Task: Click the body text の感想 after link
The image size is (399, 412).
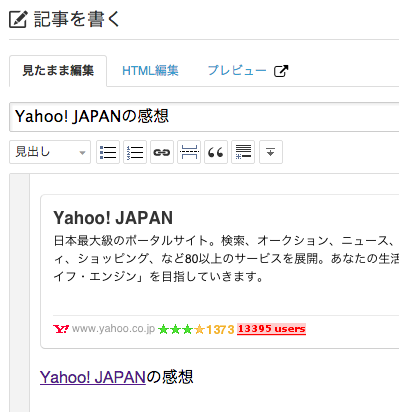Action: point(170,377)
